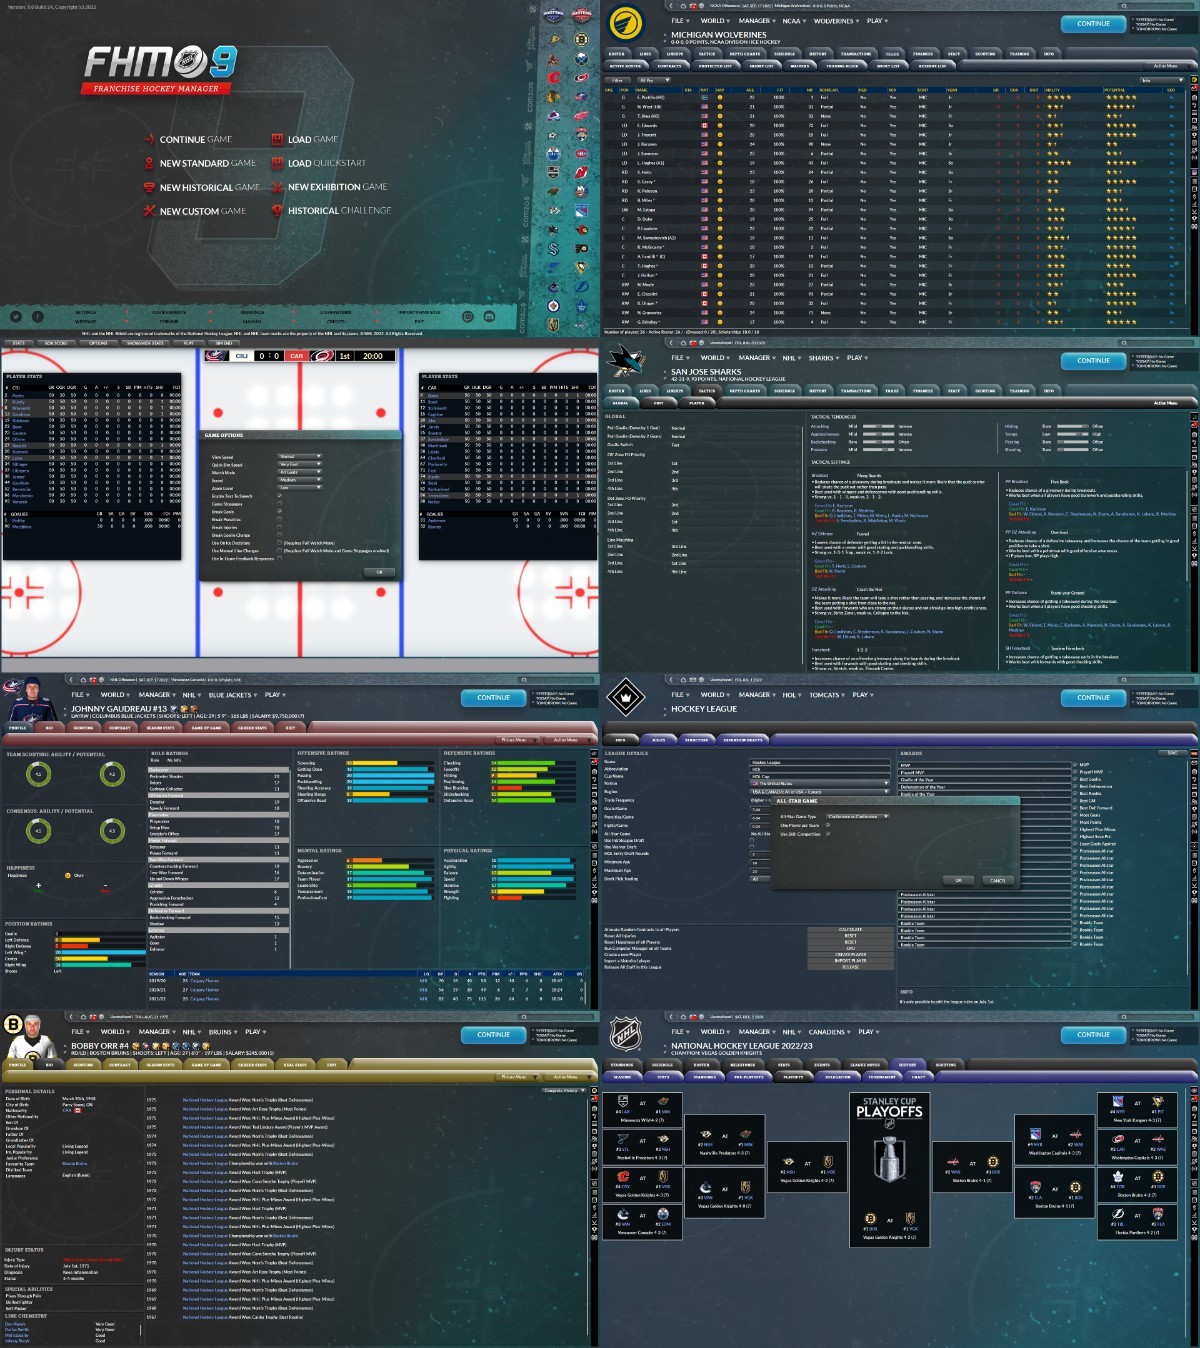Select the Anaheim Ducks logo in main menu
This screenshot has height=1348, width=1200.
[x=554, y=39]
